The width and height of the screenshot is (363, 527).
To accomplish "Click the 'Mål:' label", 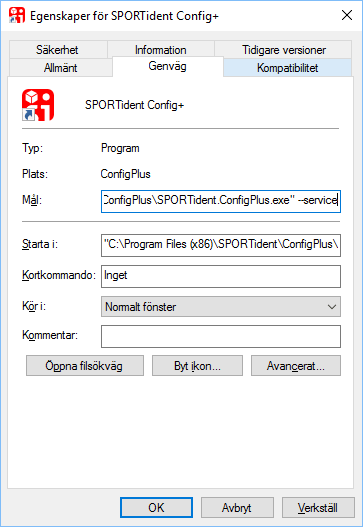I will pos(32,200).
